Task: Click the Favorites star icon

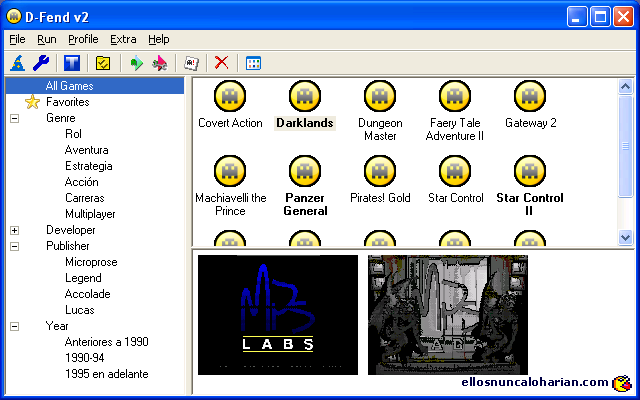Action: tap(32, 102)
